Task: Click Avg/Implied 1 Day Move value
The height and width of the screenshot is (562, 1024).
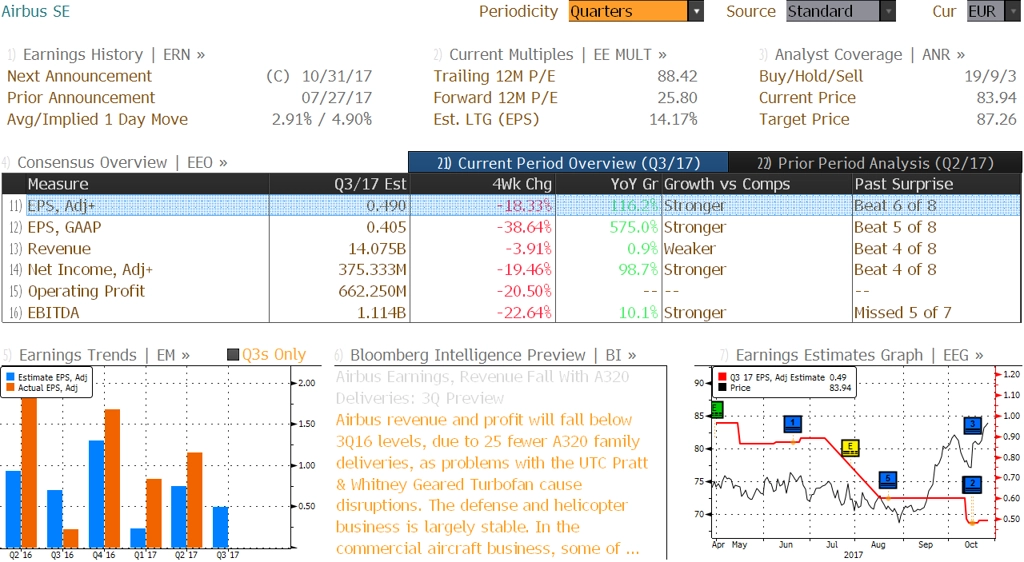Action: point(321,119)
